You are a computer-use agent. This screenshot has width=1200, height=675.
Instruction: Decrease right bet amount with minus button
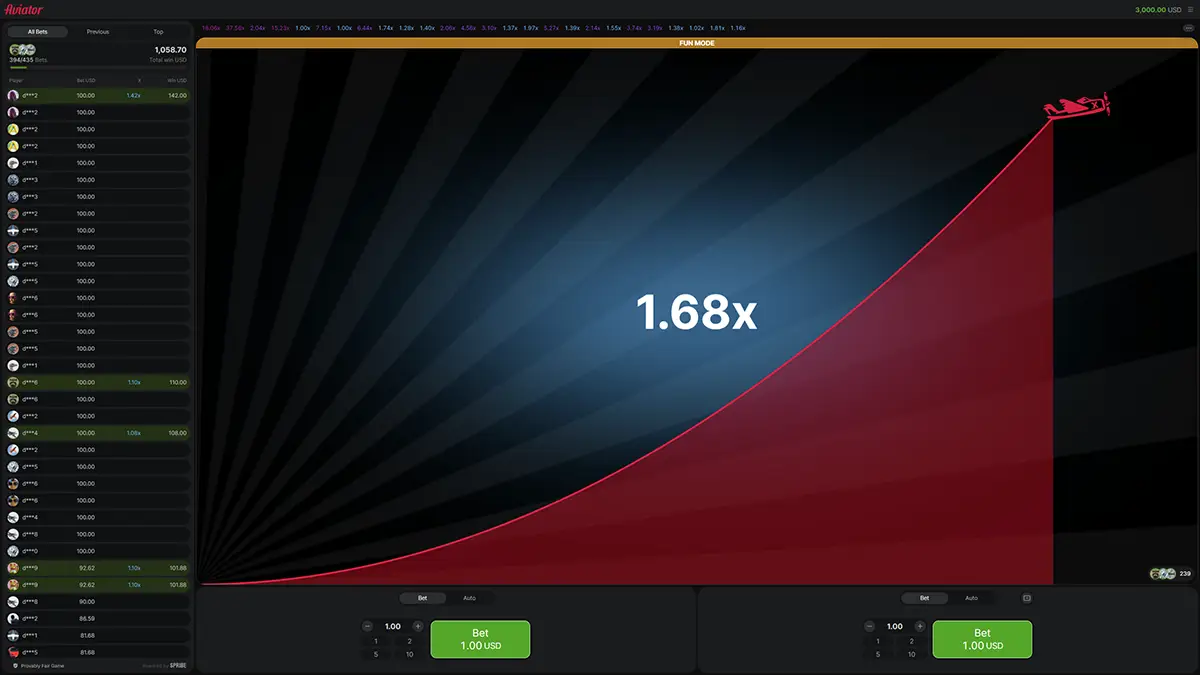coord(870,626)
